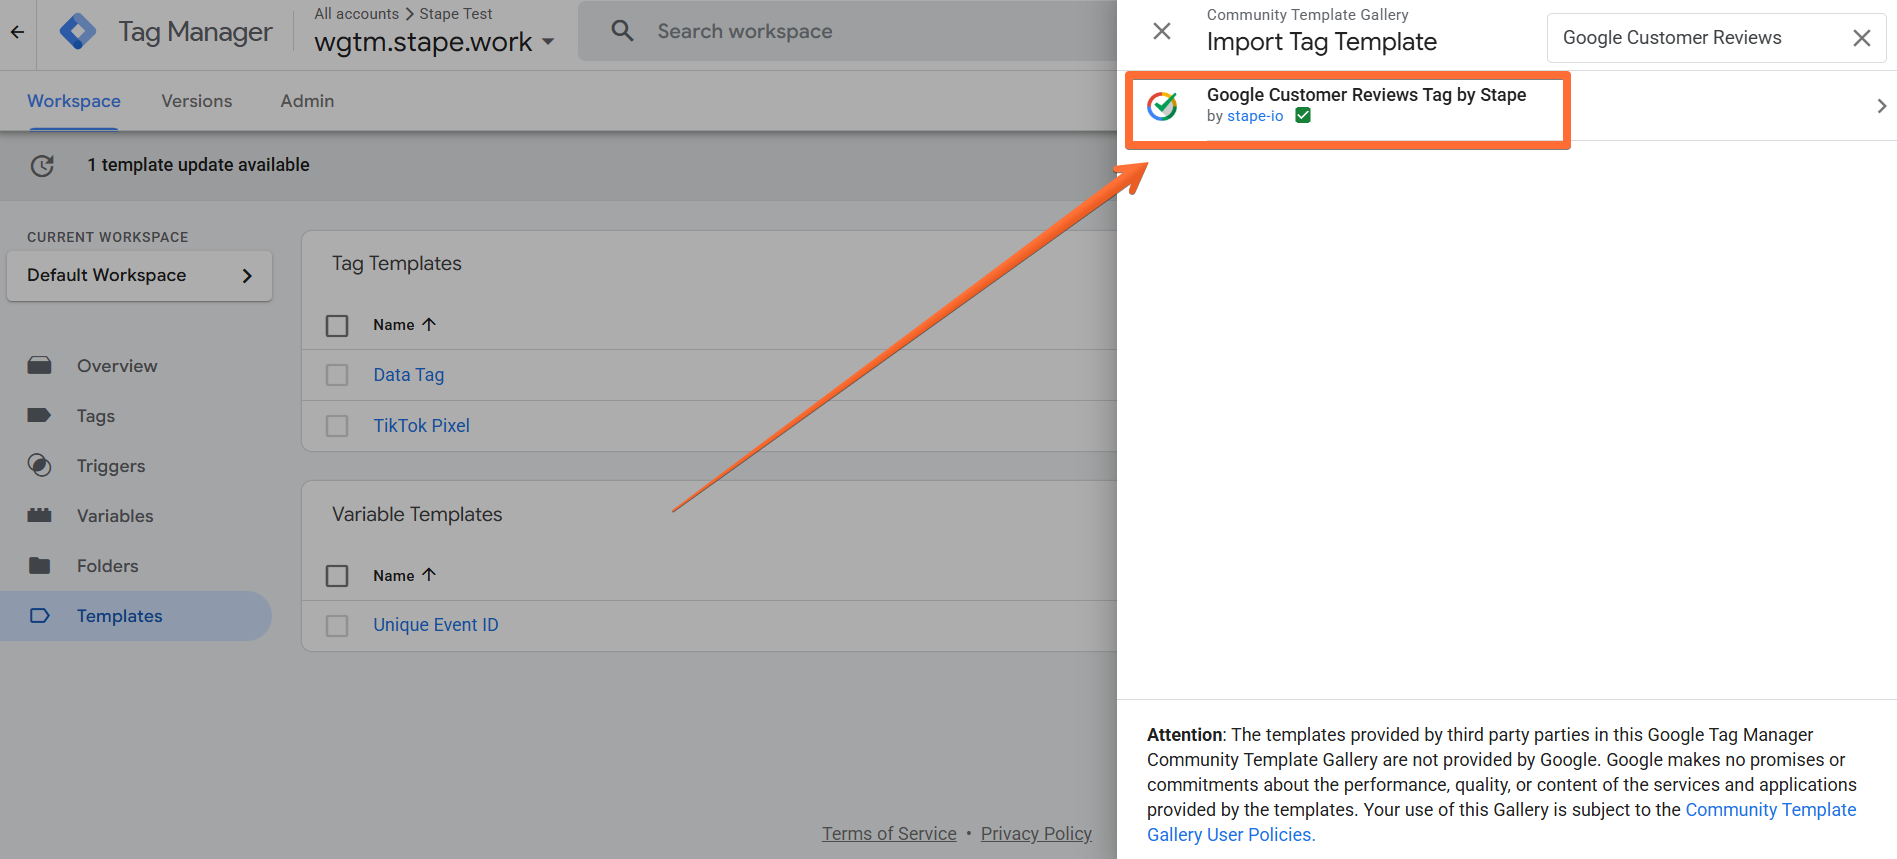Open the Overview sidebar icon
The image size is (1897, 859).
40,366
